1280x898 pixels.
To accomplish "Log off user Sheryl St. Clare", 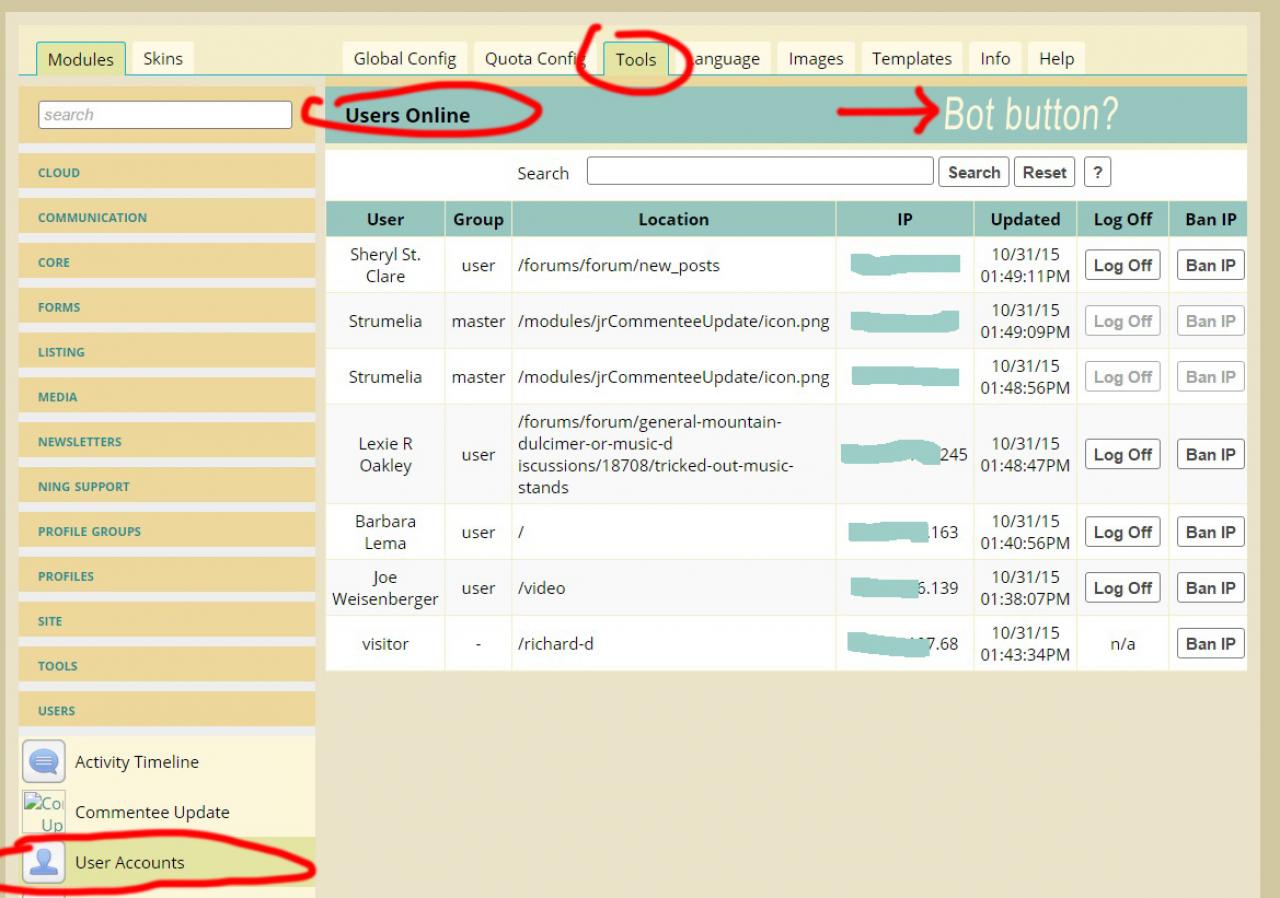I will [1122, 266].
